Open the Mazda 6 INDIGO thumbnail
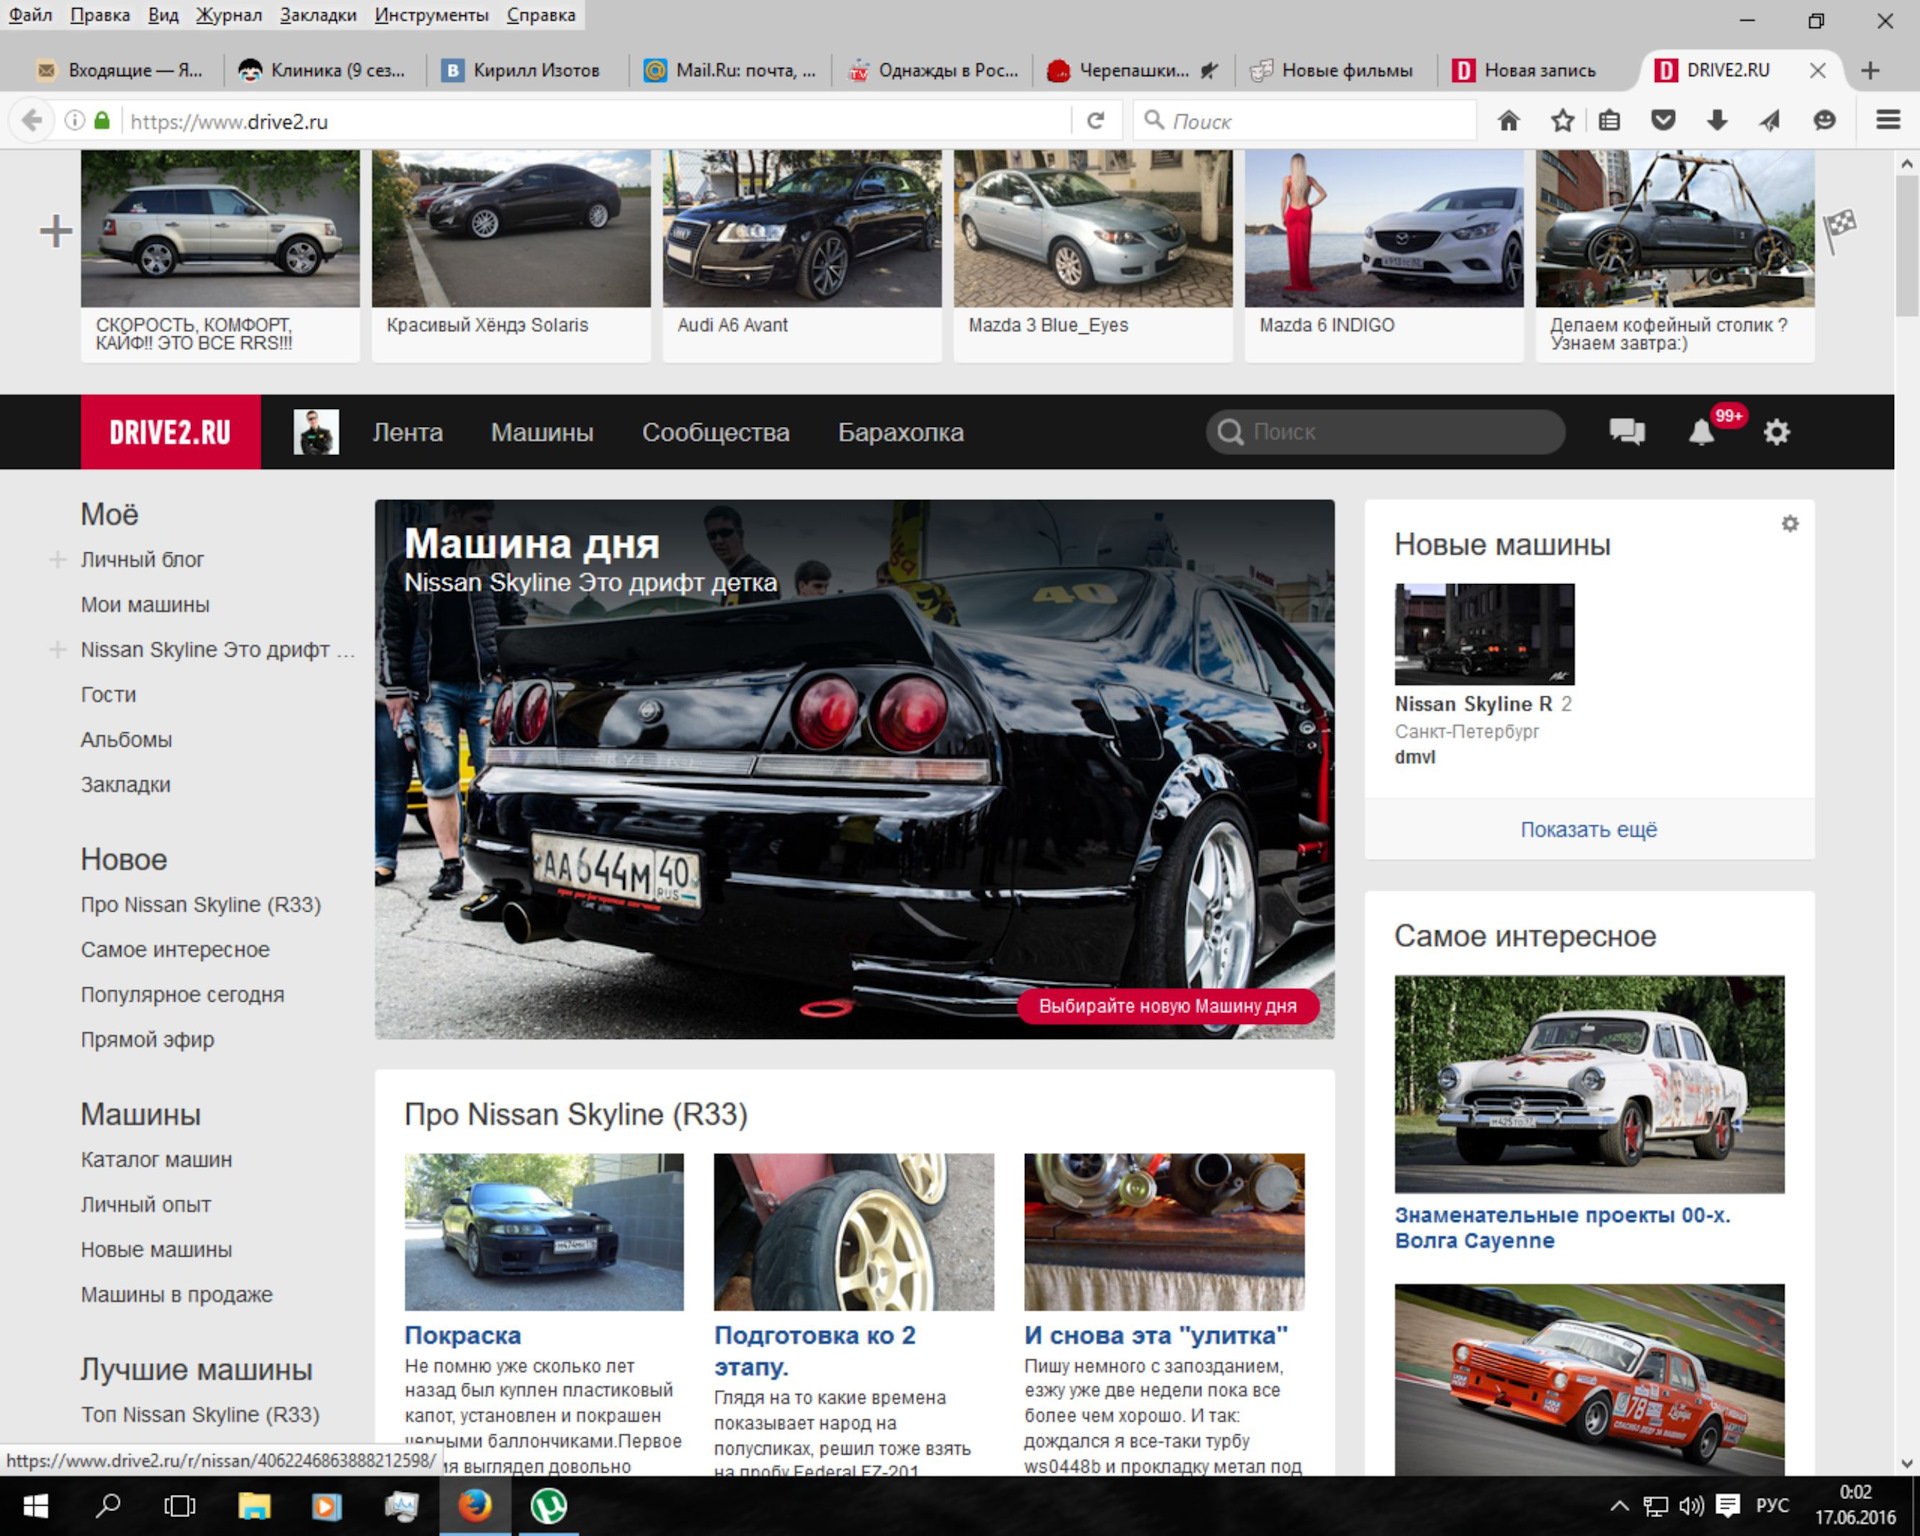Viewport: 1920px width, 1536px height. [x=1383, y=229]
